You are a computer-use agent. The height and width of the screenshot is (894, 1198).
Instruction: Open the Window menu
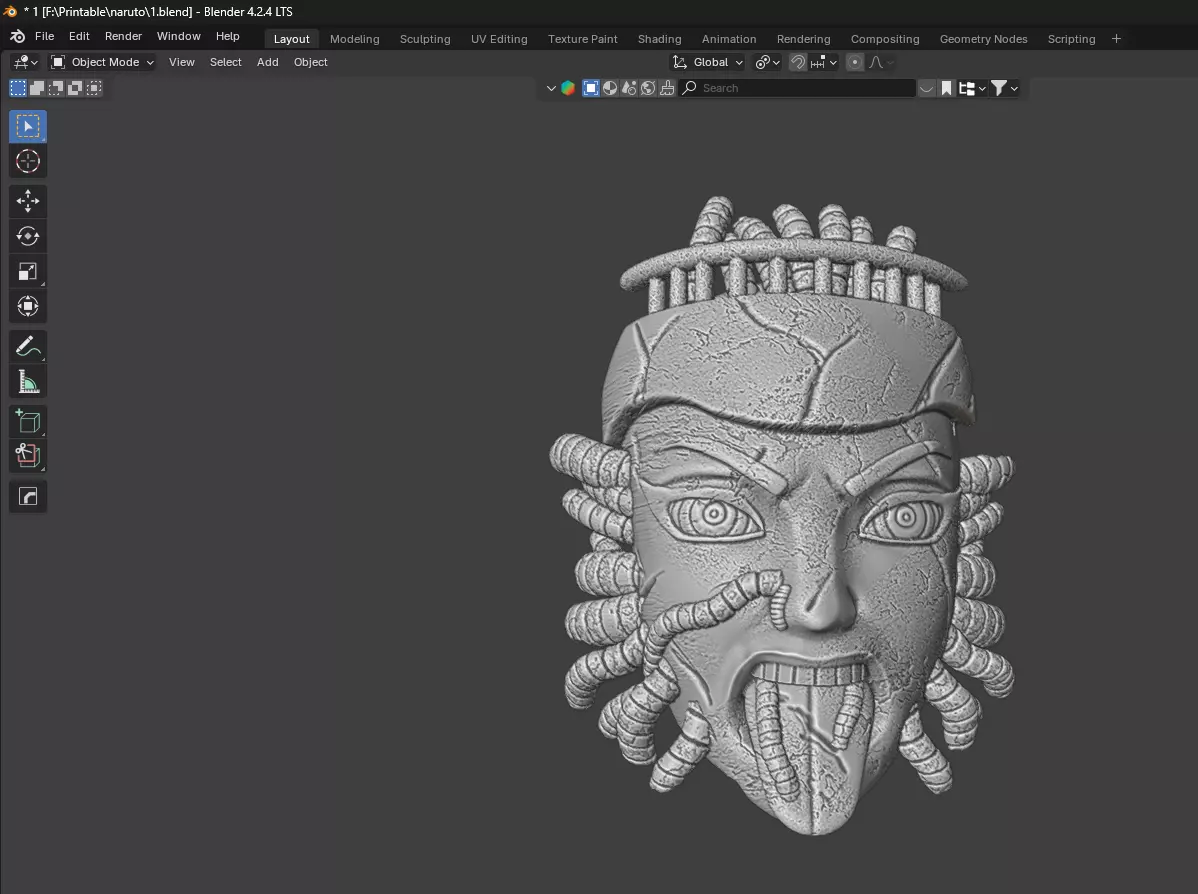pos(178,36)
